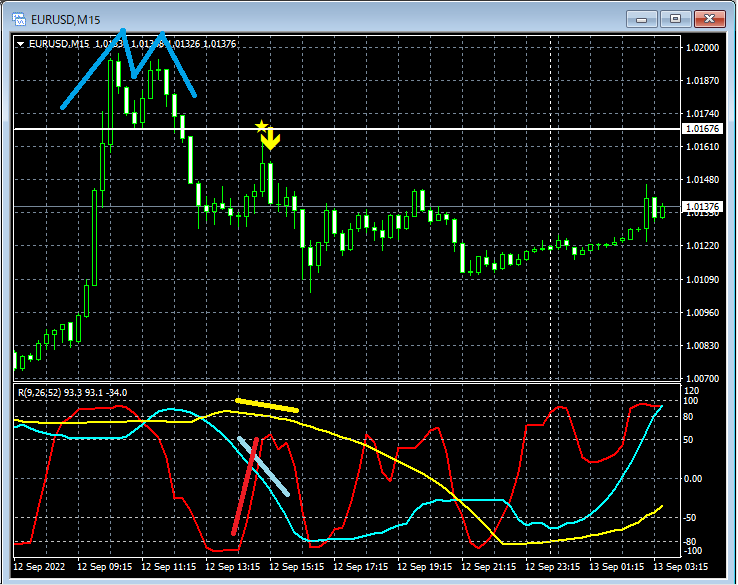Select the white horizontal line at 1.01676

point(347,129)
